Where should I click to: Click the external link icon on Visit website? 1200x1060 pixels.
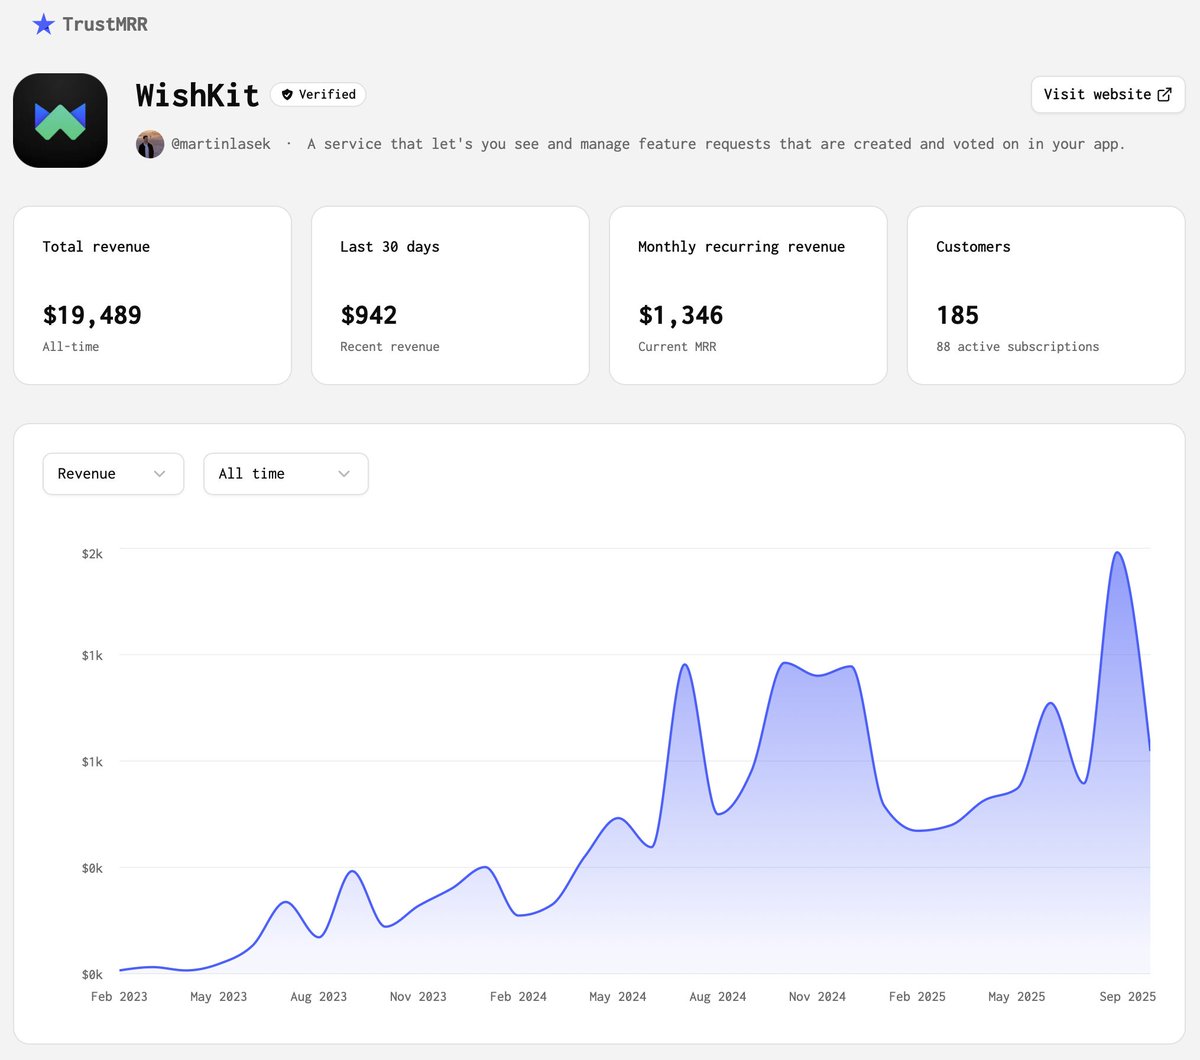(1164, 94)
